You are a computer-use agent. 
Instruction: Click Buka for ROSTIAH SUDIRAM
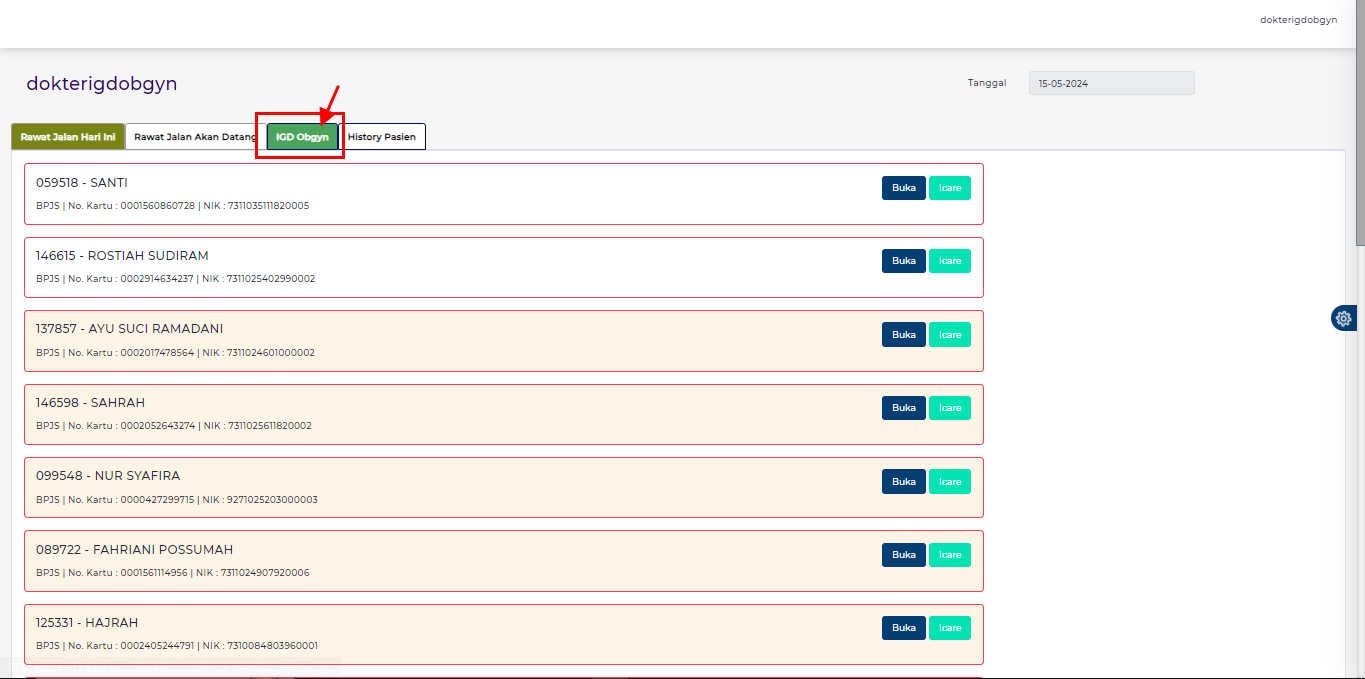coord(903,261)
